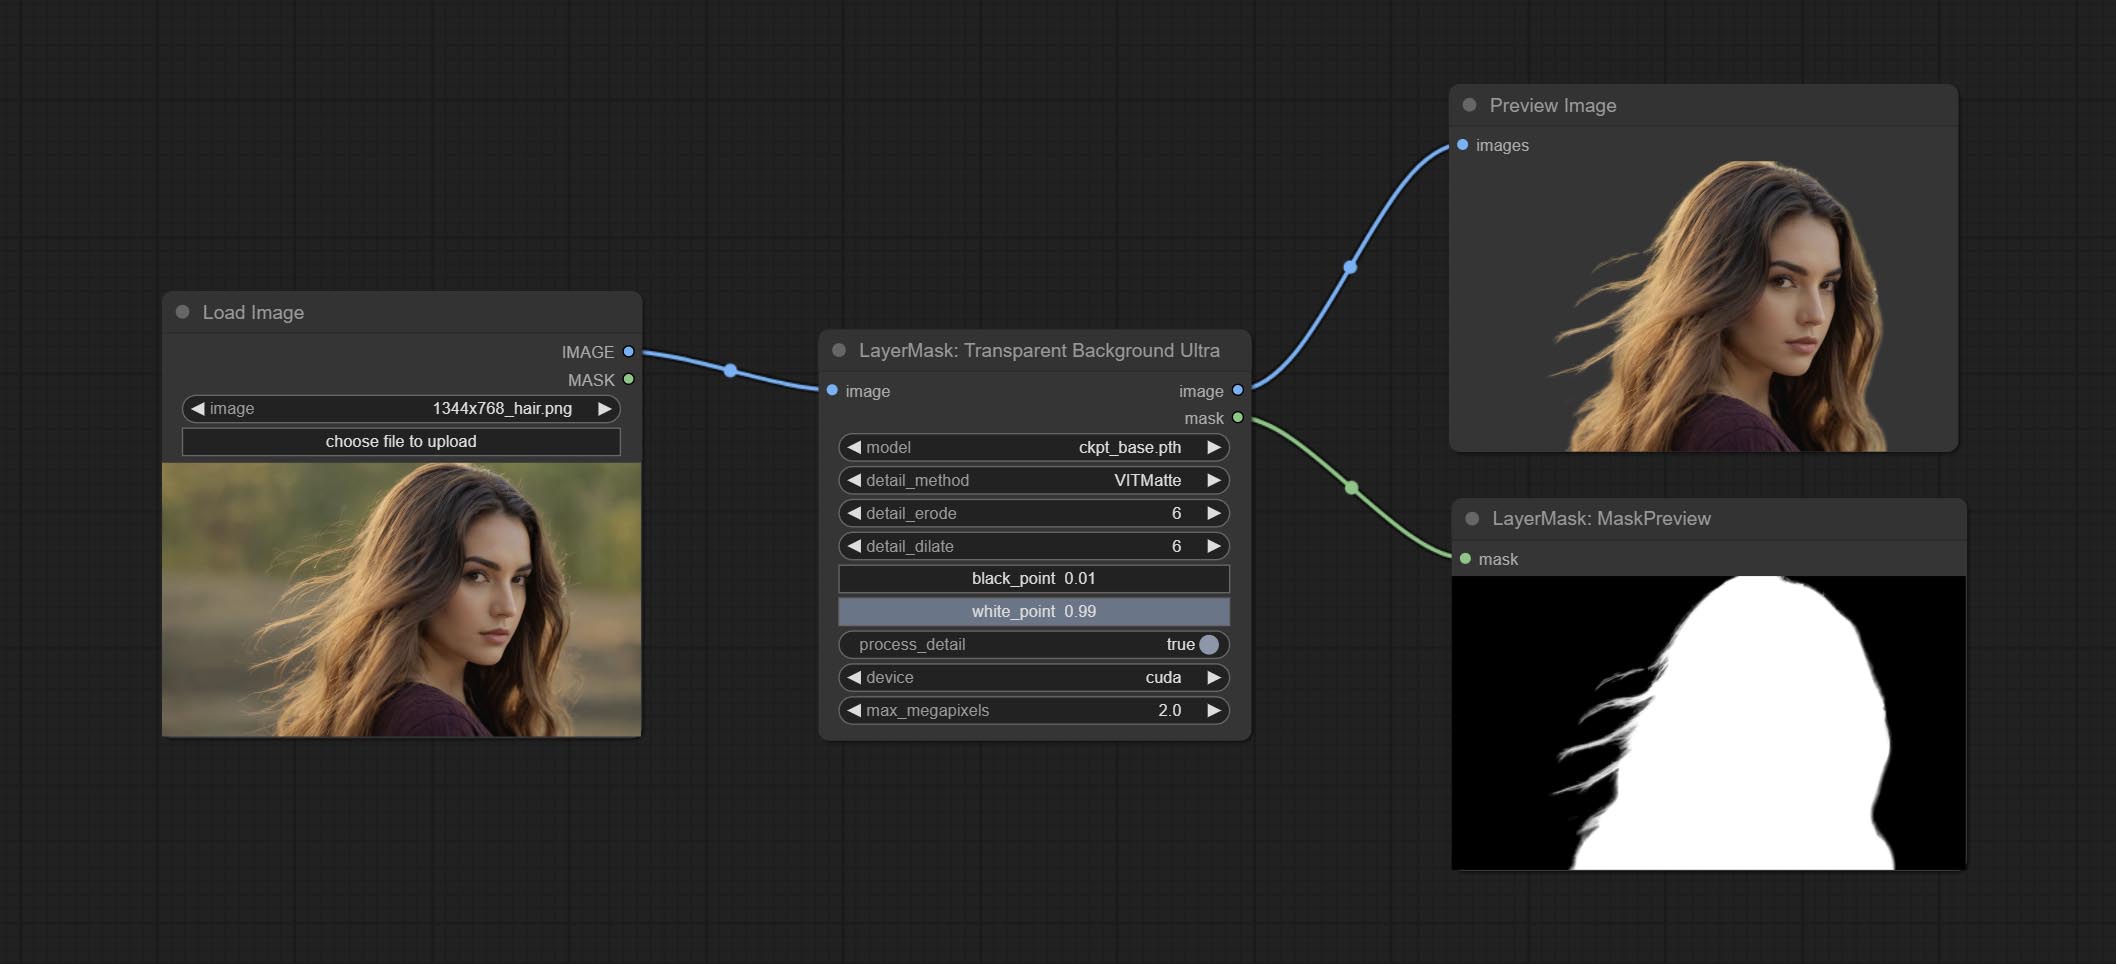Screen dimensions: 2116x964
Task: Increase detail_erode value
Action: [1214, 513]
